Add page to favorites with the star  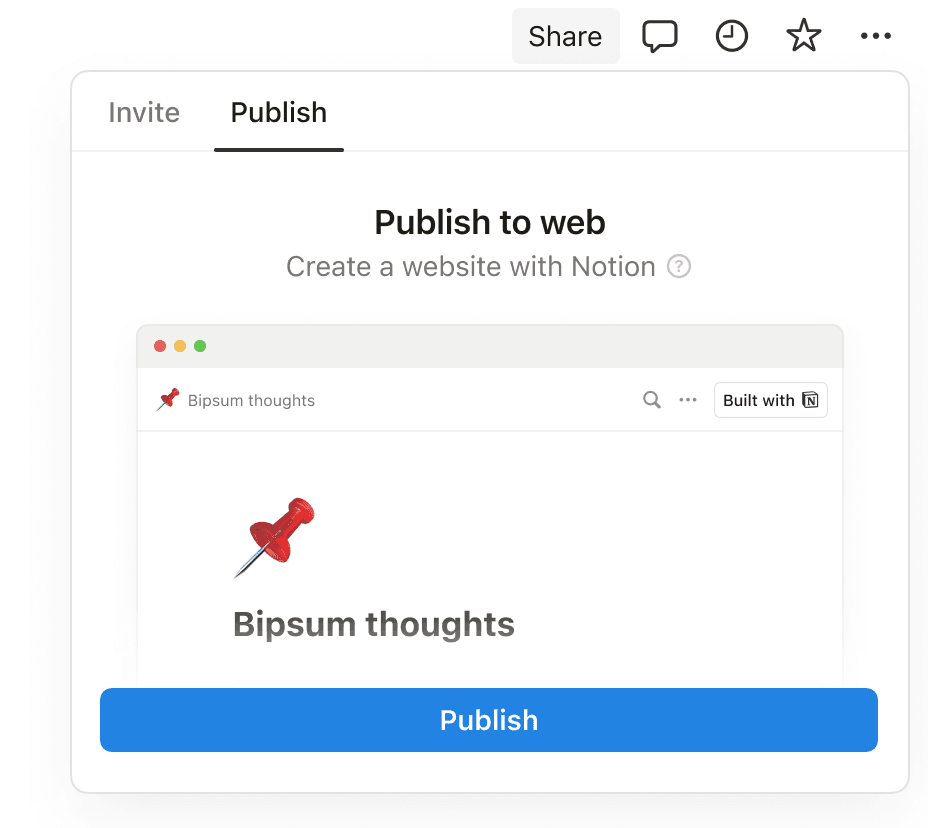click(x=803, y=37)
